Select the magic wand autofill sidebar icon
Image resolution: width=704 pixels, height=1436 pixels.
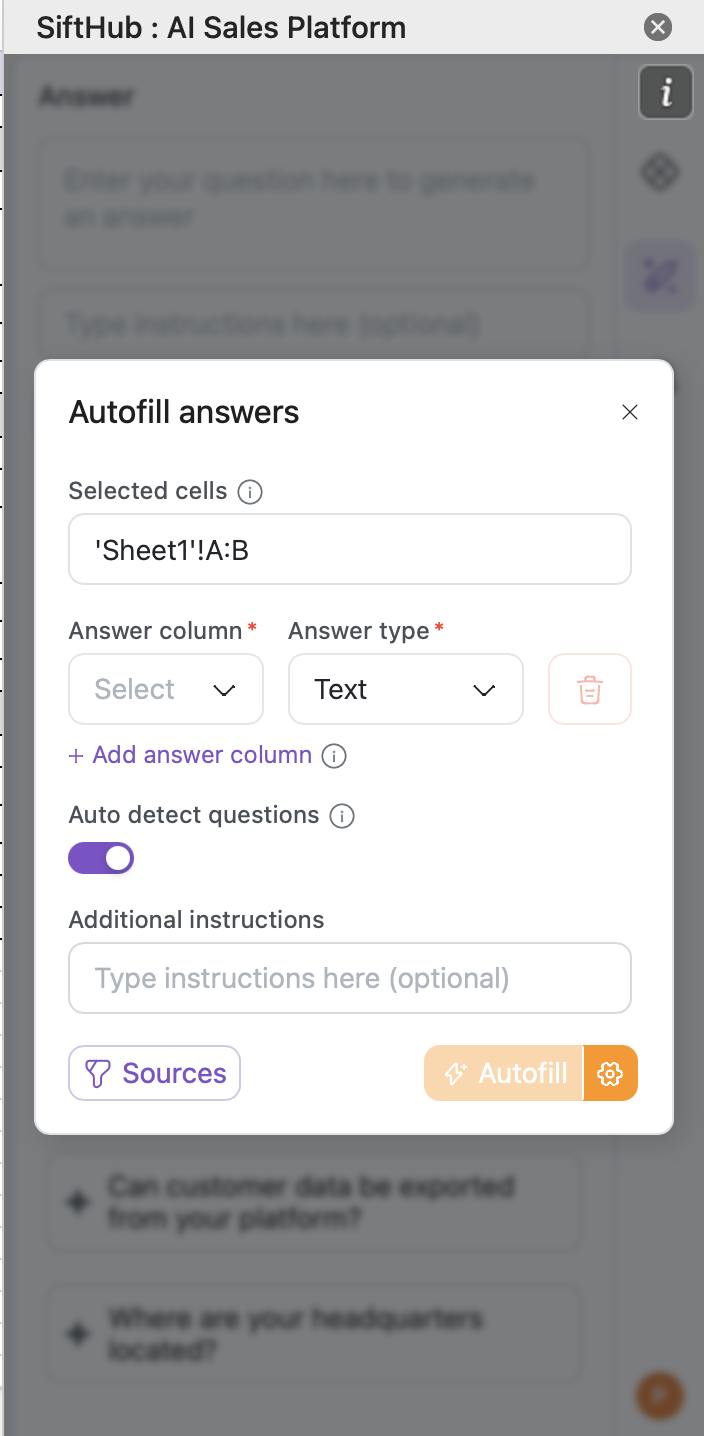pyautogui.click(x=660, y=275)
